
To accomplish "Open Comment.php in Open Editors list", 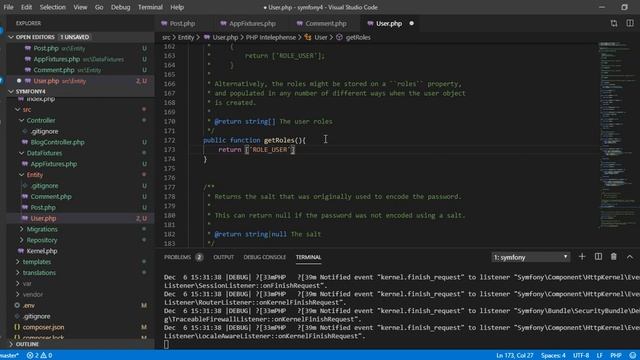I will pos(80,70).
